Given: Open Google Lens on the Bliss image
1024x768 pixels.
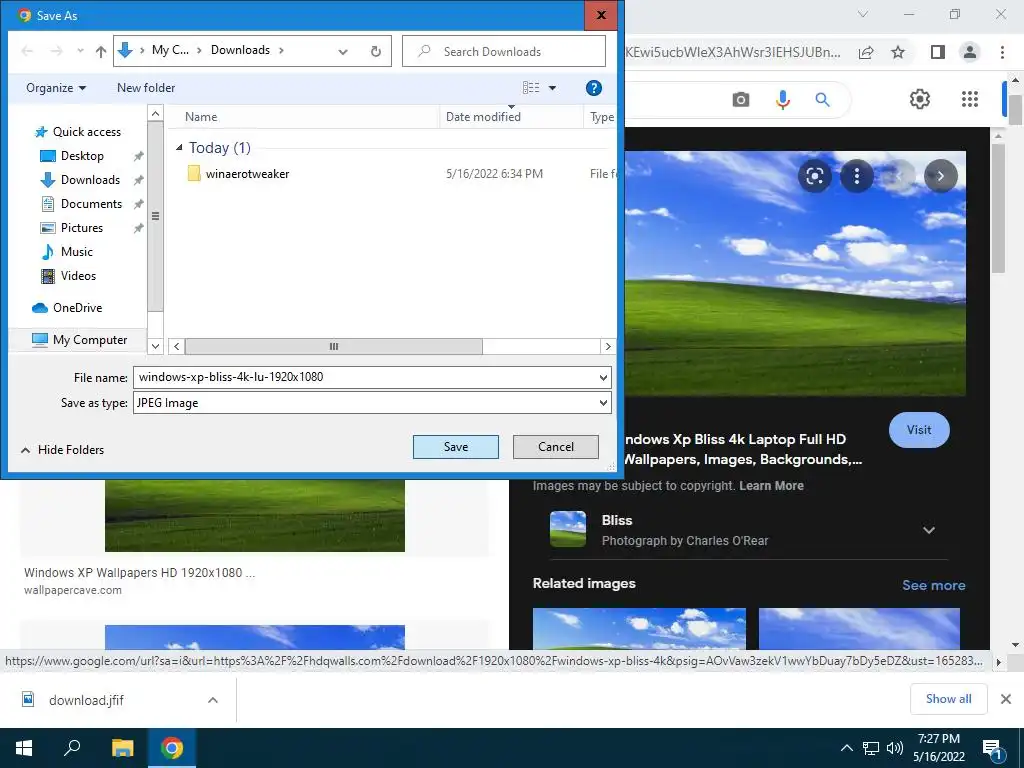Looking at the screenshot, I should pyautogui.click(x=814, y=176).
